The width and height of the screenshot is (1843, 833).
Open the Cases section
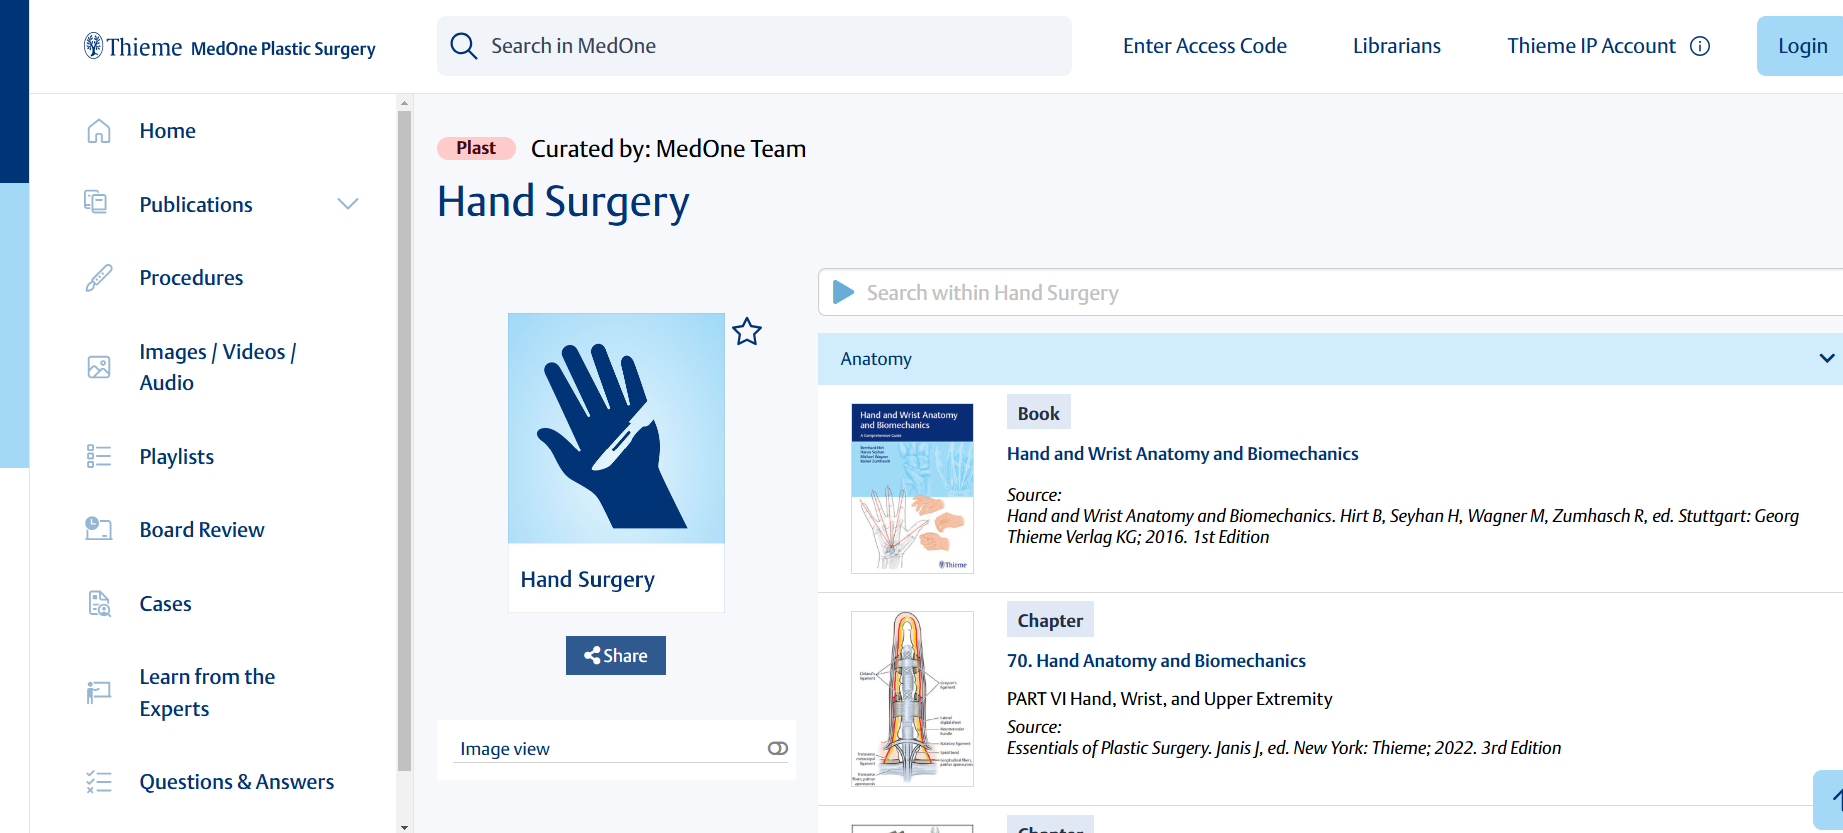(165, 604)
